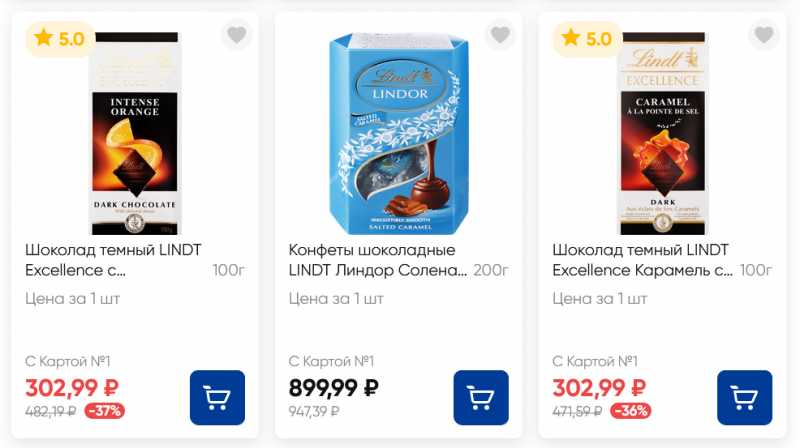Click the crossed-out 947,39 ₽ old price
Image resolution: width=800 pixels, height=448 pixels.
[314, 410]
